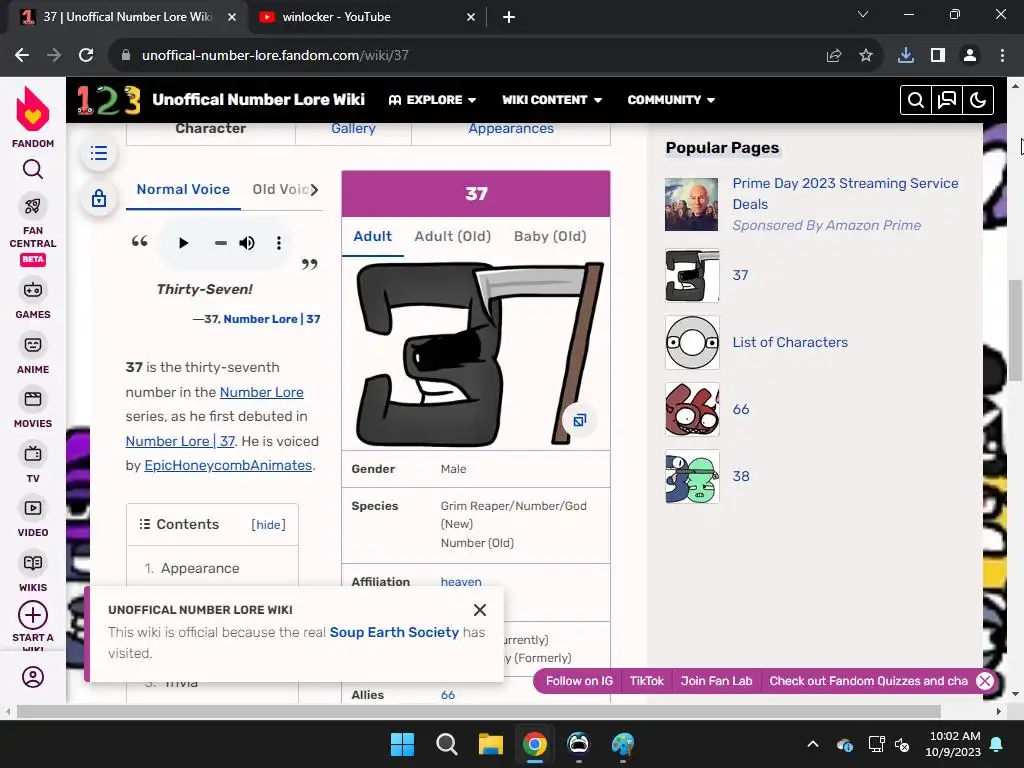Open the Video section icon

[x=33, y=508]
